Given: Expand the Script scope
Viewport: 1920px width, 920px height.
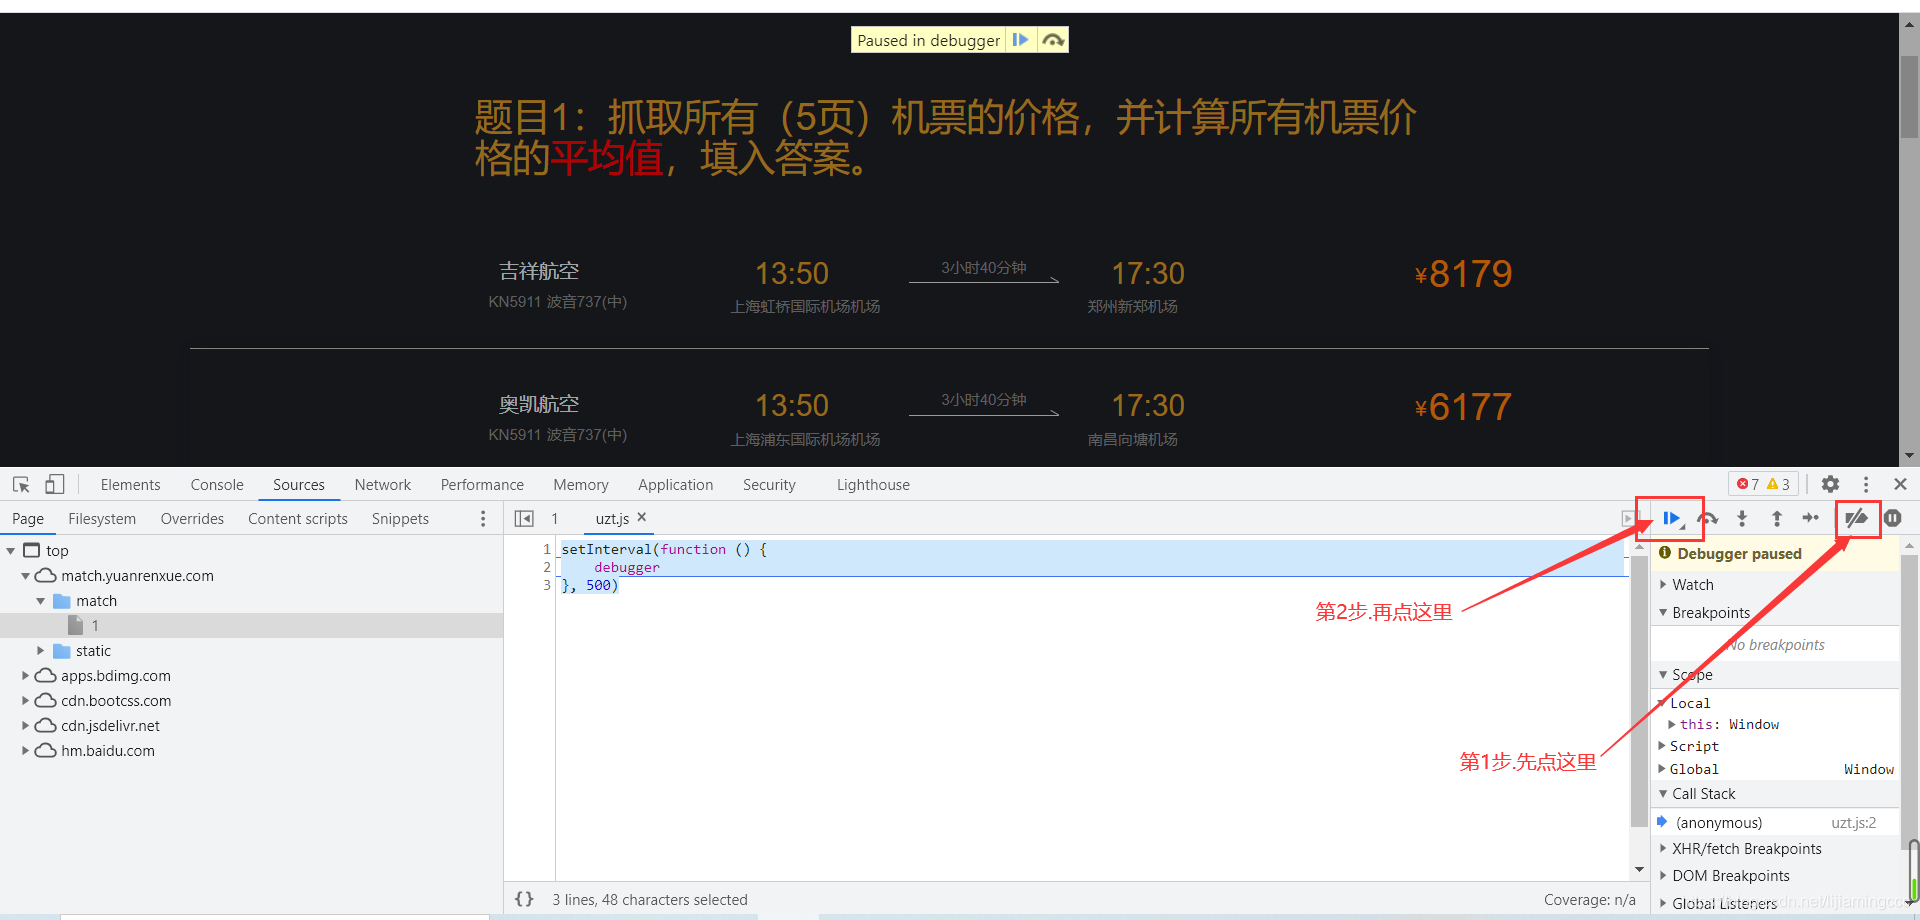Looking at the screenshot, I should coord(1662,746).
